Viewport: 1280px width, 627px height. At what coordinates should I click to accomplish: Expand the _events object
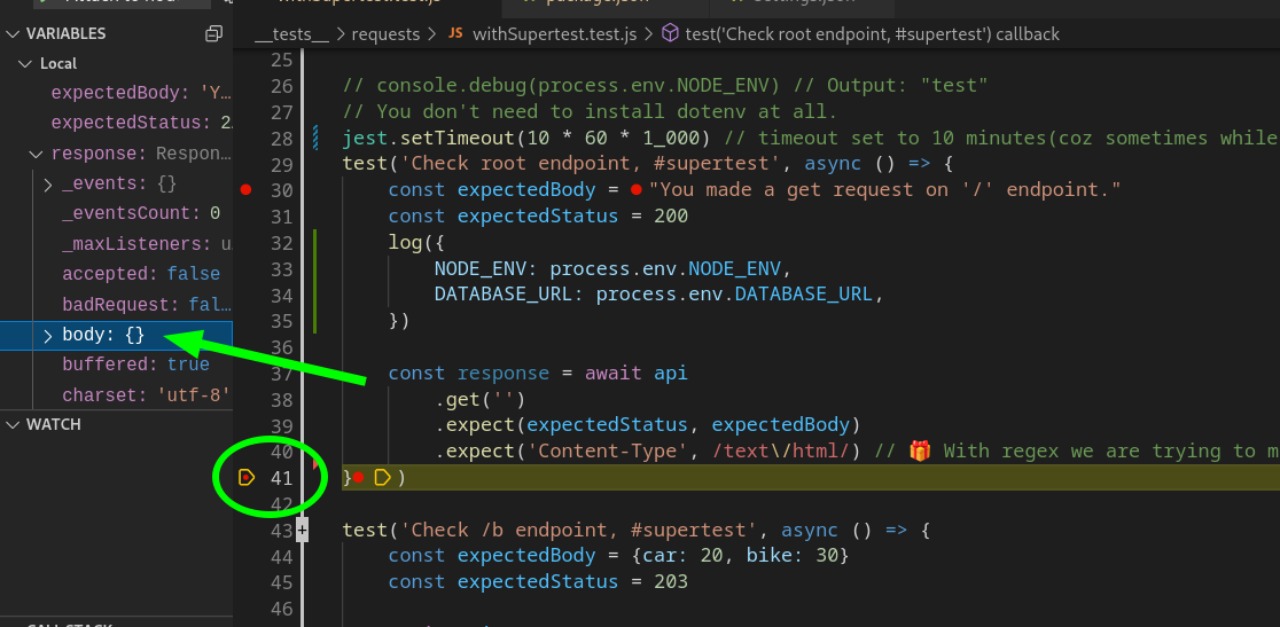(x=47, y=184)
